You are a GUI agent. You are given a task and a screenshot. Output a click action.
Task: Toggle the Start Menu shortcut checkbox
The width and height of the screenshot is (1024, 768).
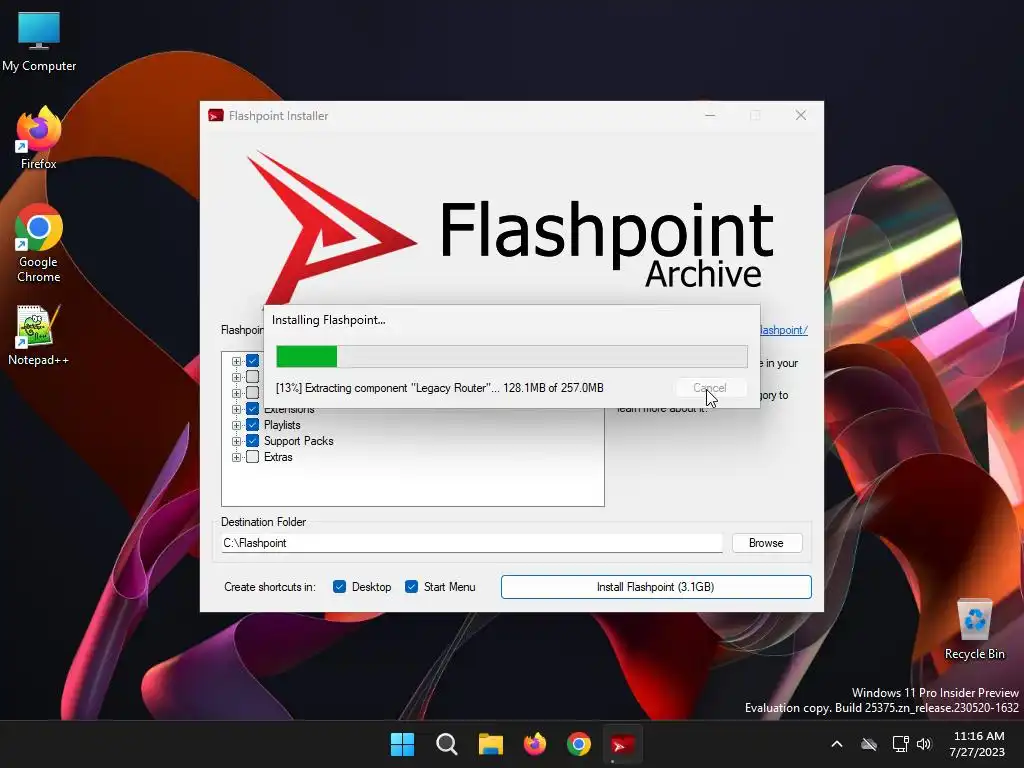pos(411,586)
